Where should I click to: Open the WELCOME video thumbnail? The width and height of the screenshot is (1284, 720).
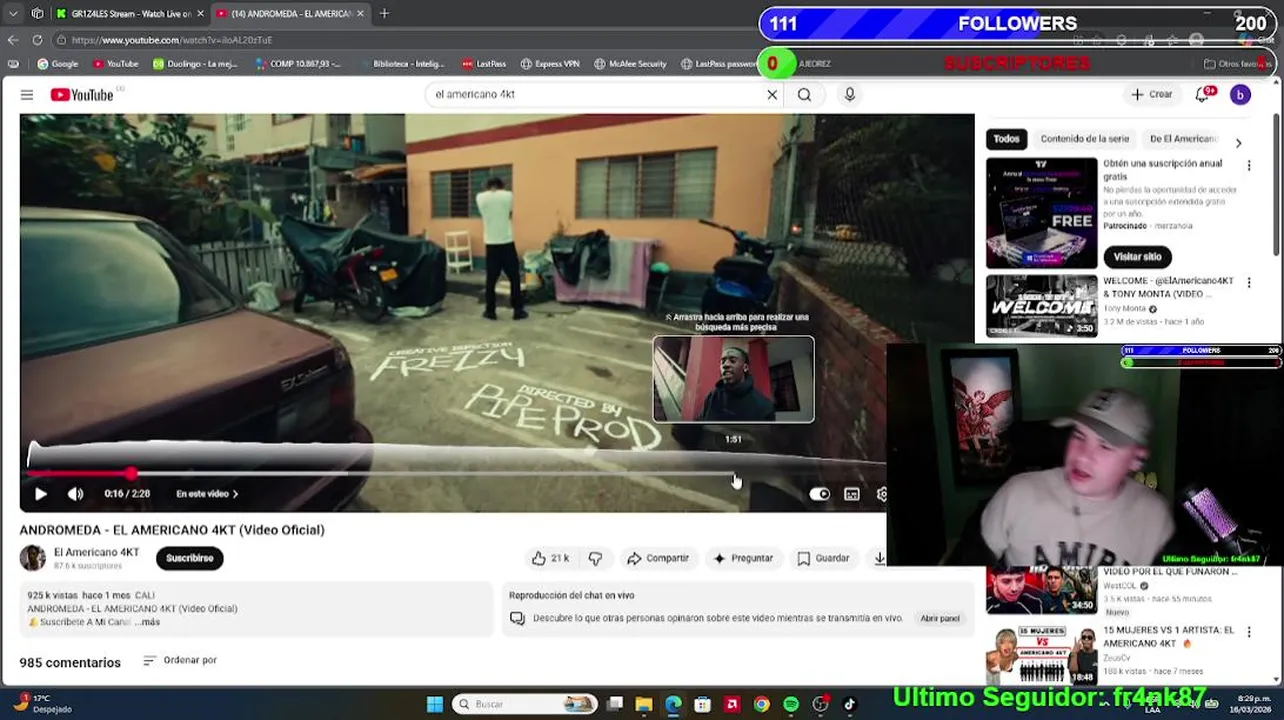(x=1041, y=306)
